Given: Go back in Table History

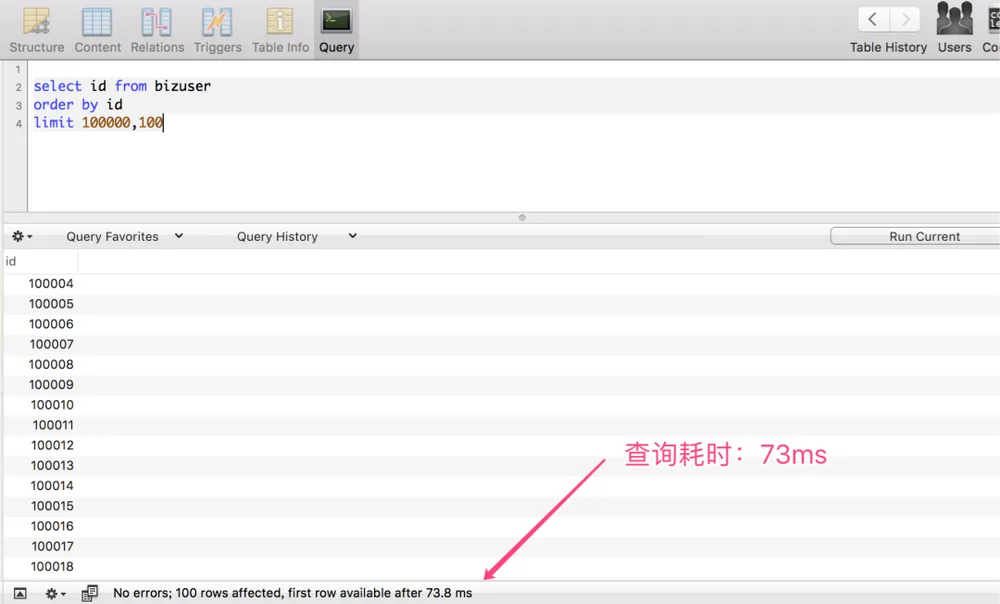Looking at the screenshot, I should (x=872, y=19).
